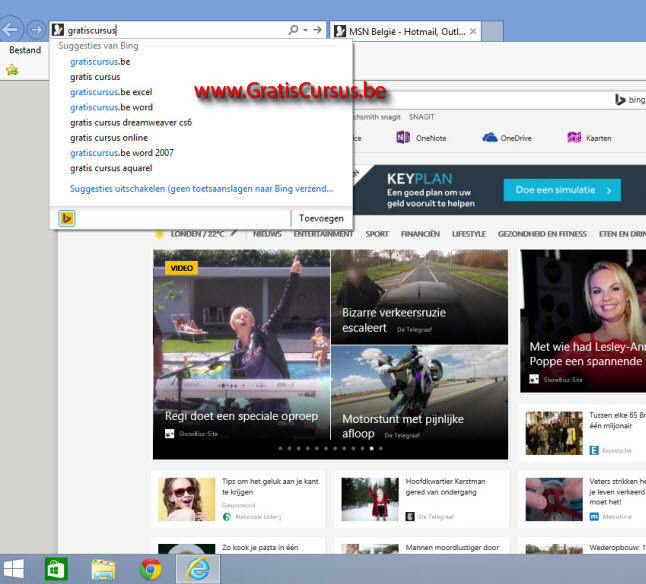Click the Toevoegen button

321,218
